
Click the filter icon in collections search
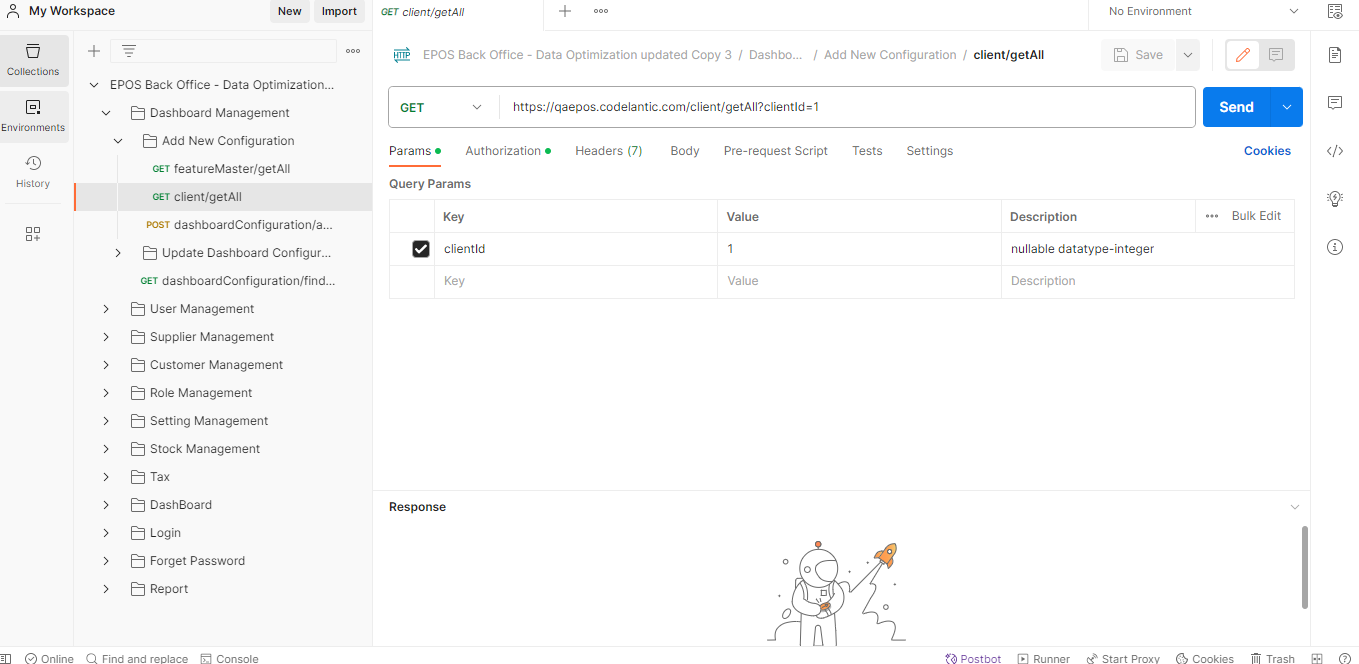tap(129, 51)
